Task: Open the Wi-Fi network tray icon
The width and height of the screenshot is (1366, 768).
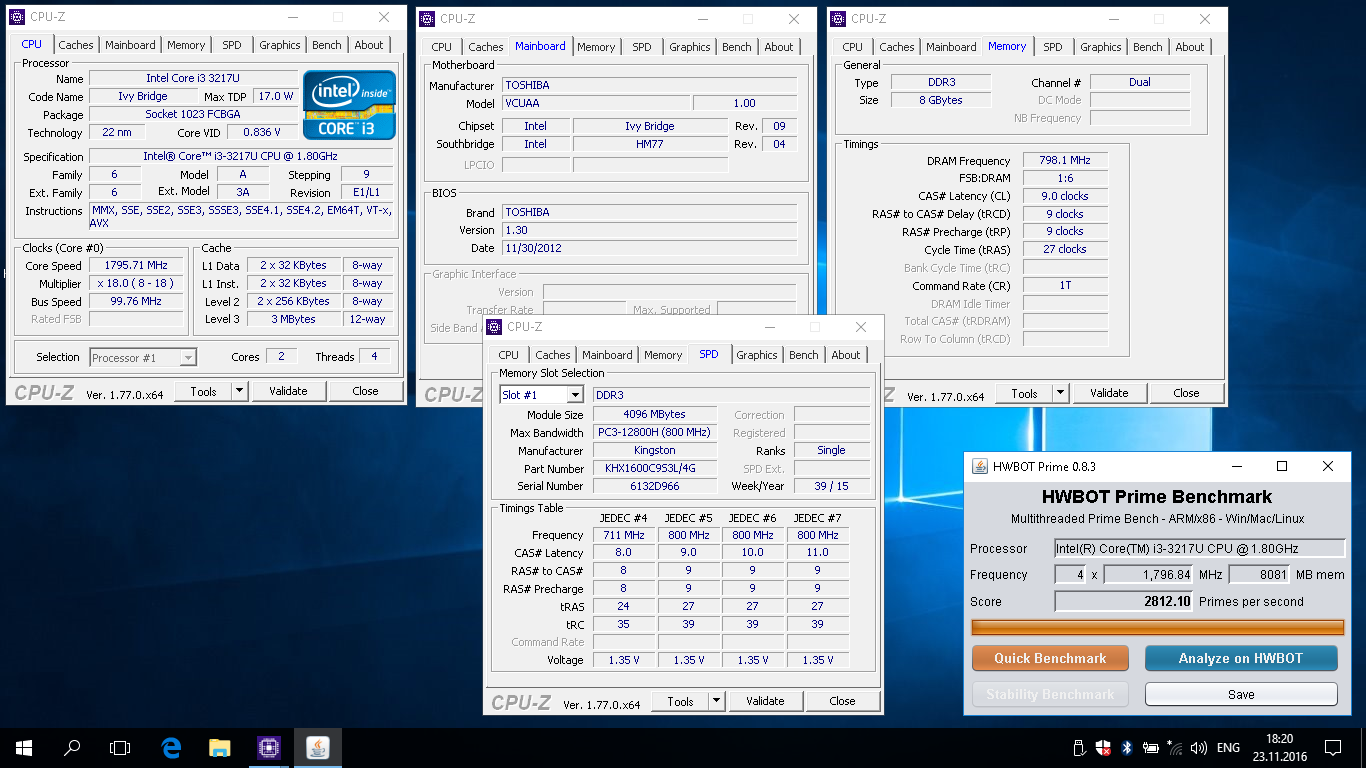Action: (x=1174, y=747)
